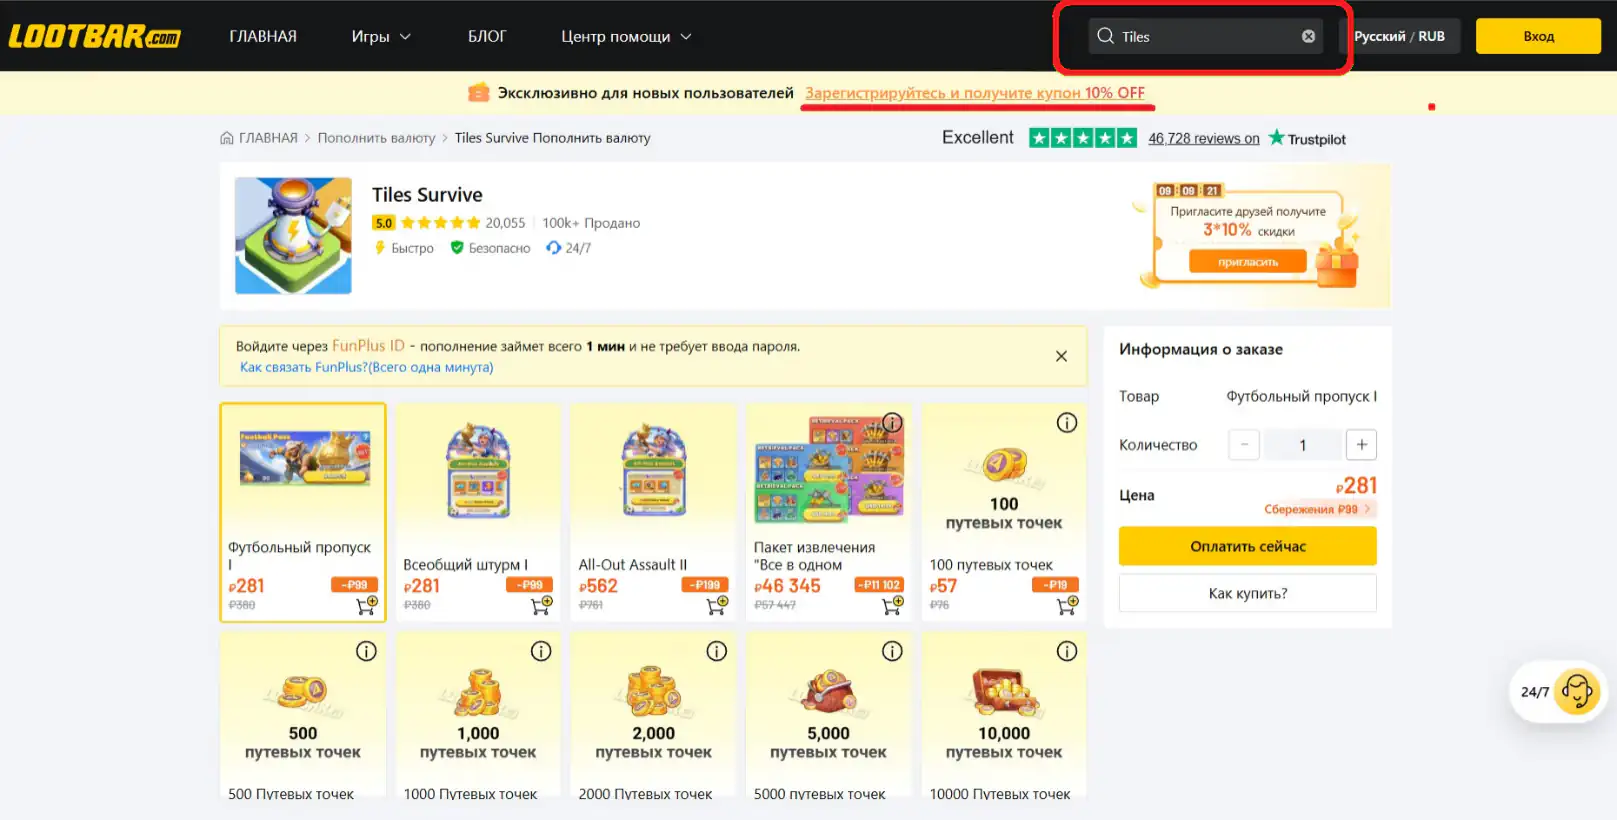The height and width of the screenshot is (820, 1617).
Task: Add All-Out Assault II to cart
Action: [x=717, y=605]
